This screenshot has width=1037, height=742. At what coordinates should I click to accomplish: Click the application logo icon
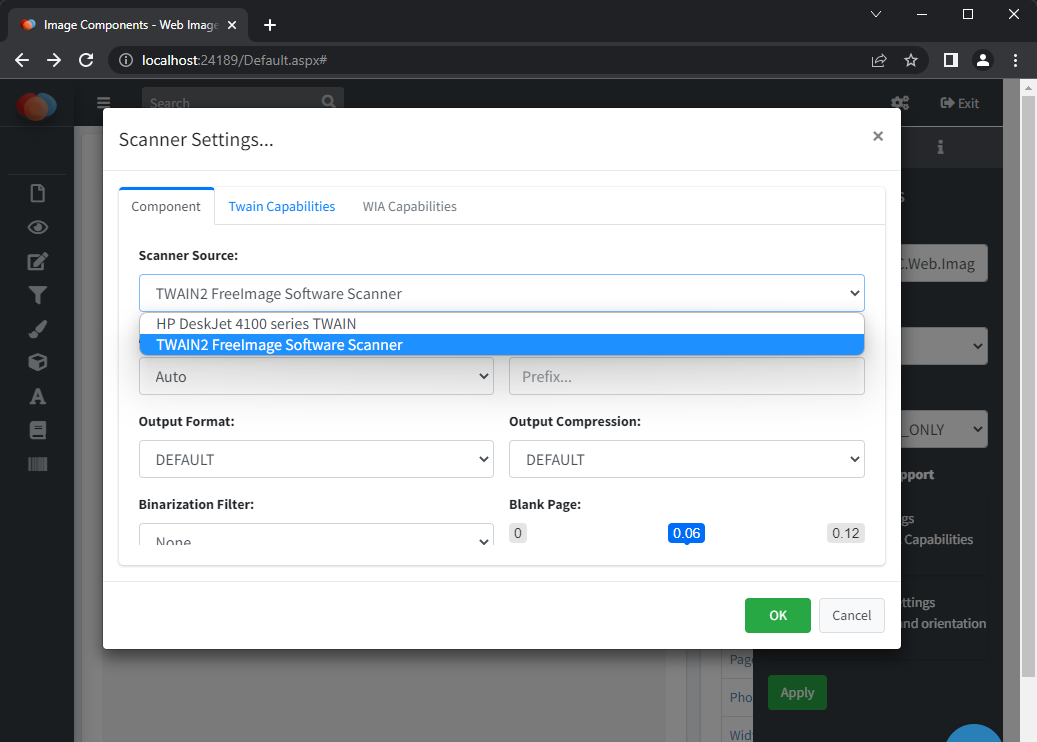36,106
